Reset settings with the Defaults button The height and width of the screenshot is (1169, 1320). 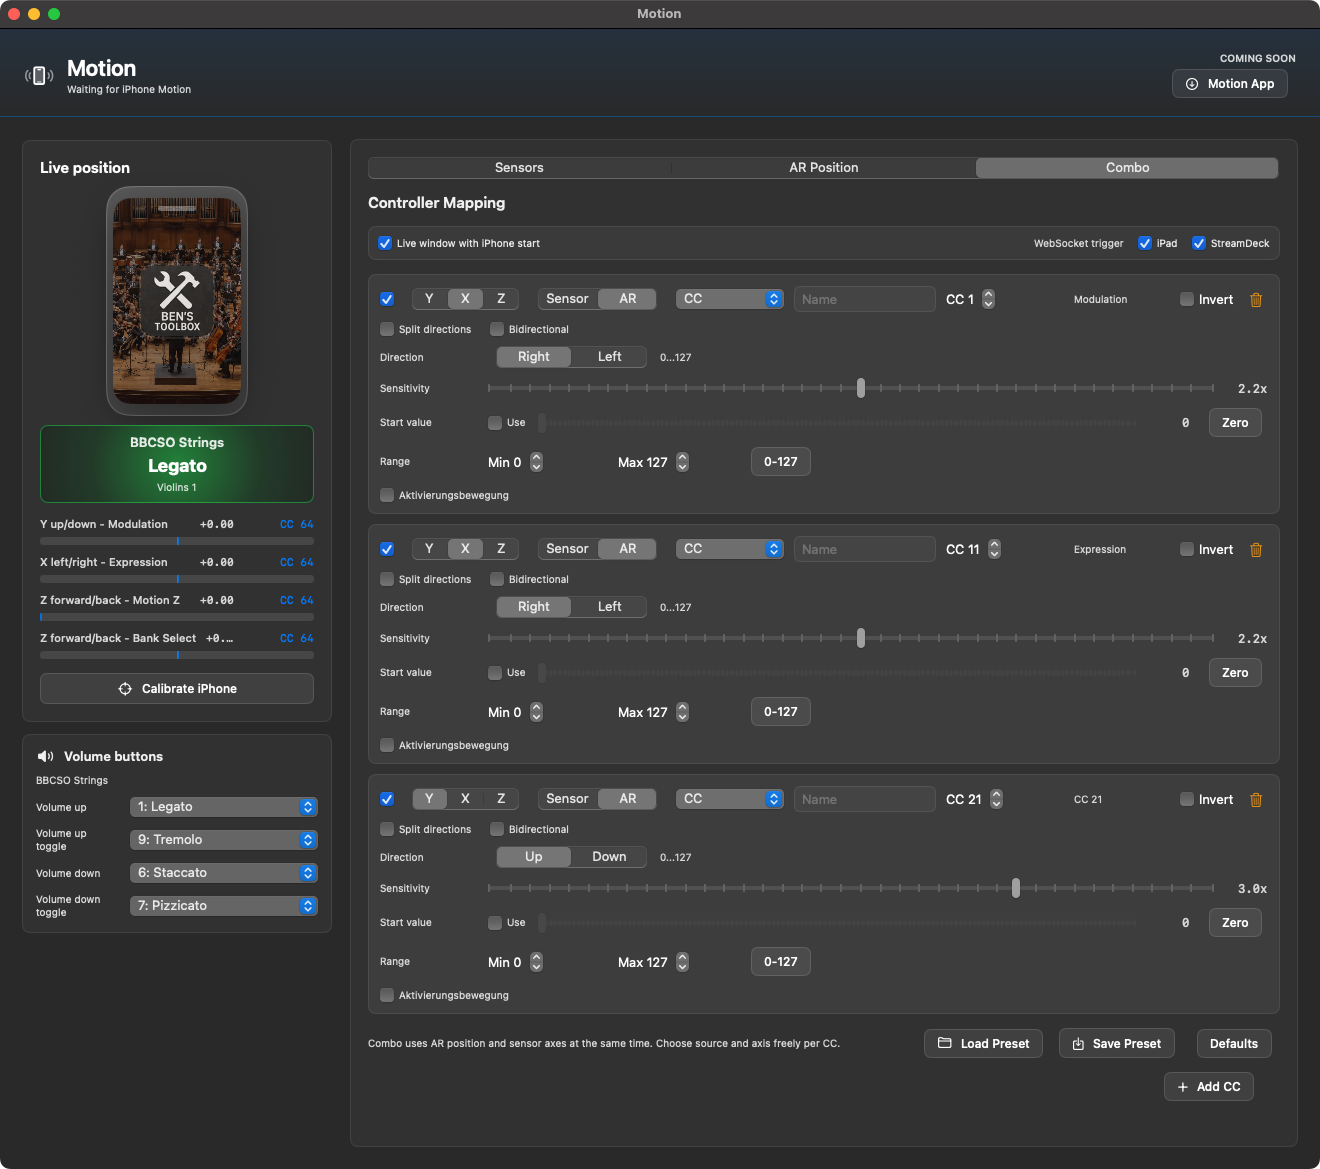coord(1234,1044)
